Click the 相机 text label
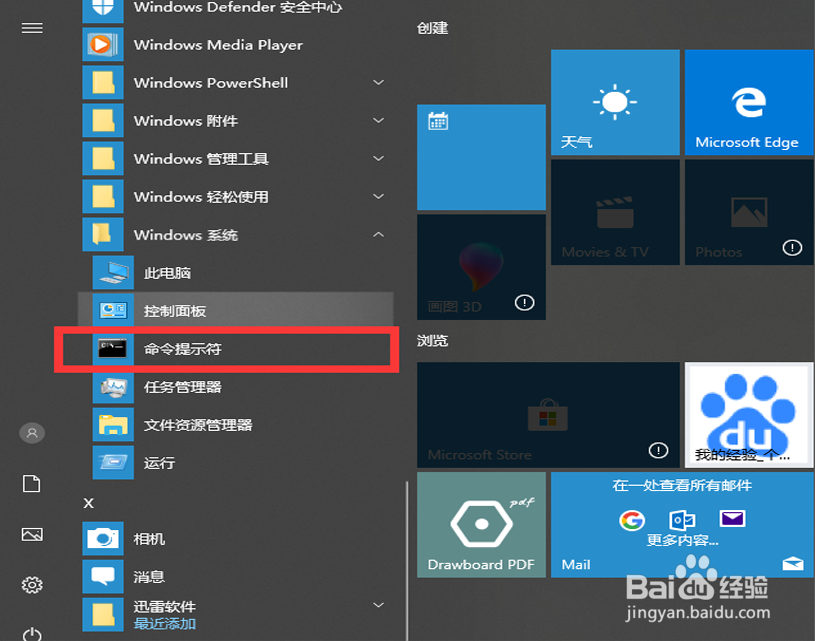815x641 pixels. coord(149,539)
